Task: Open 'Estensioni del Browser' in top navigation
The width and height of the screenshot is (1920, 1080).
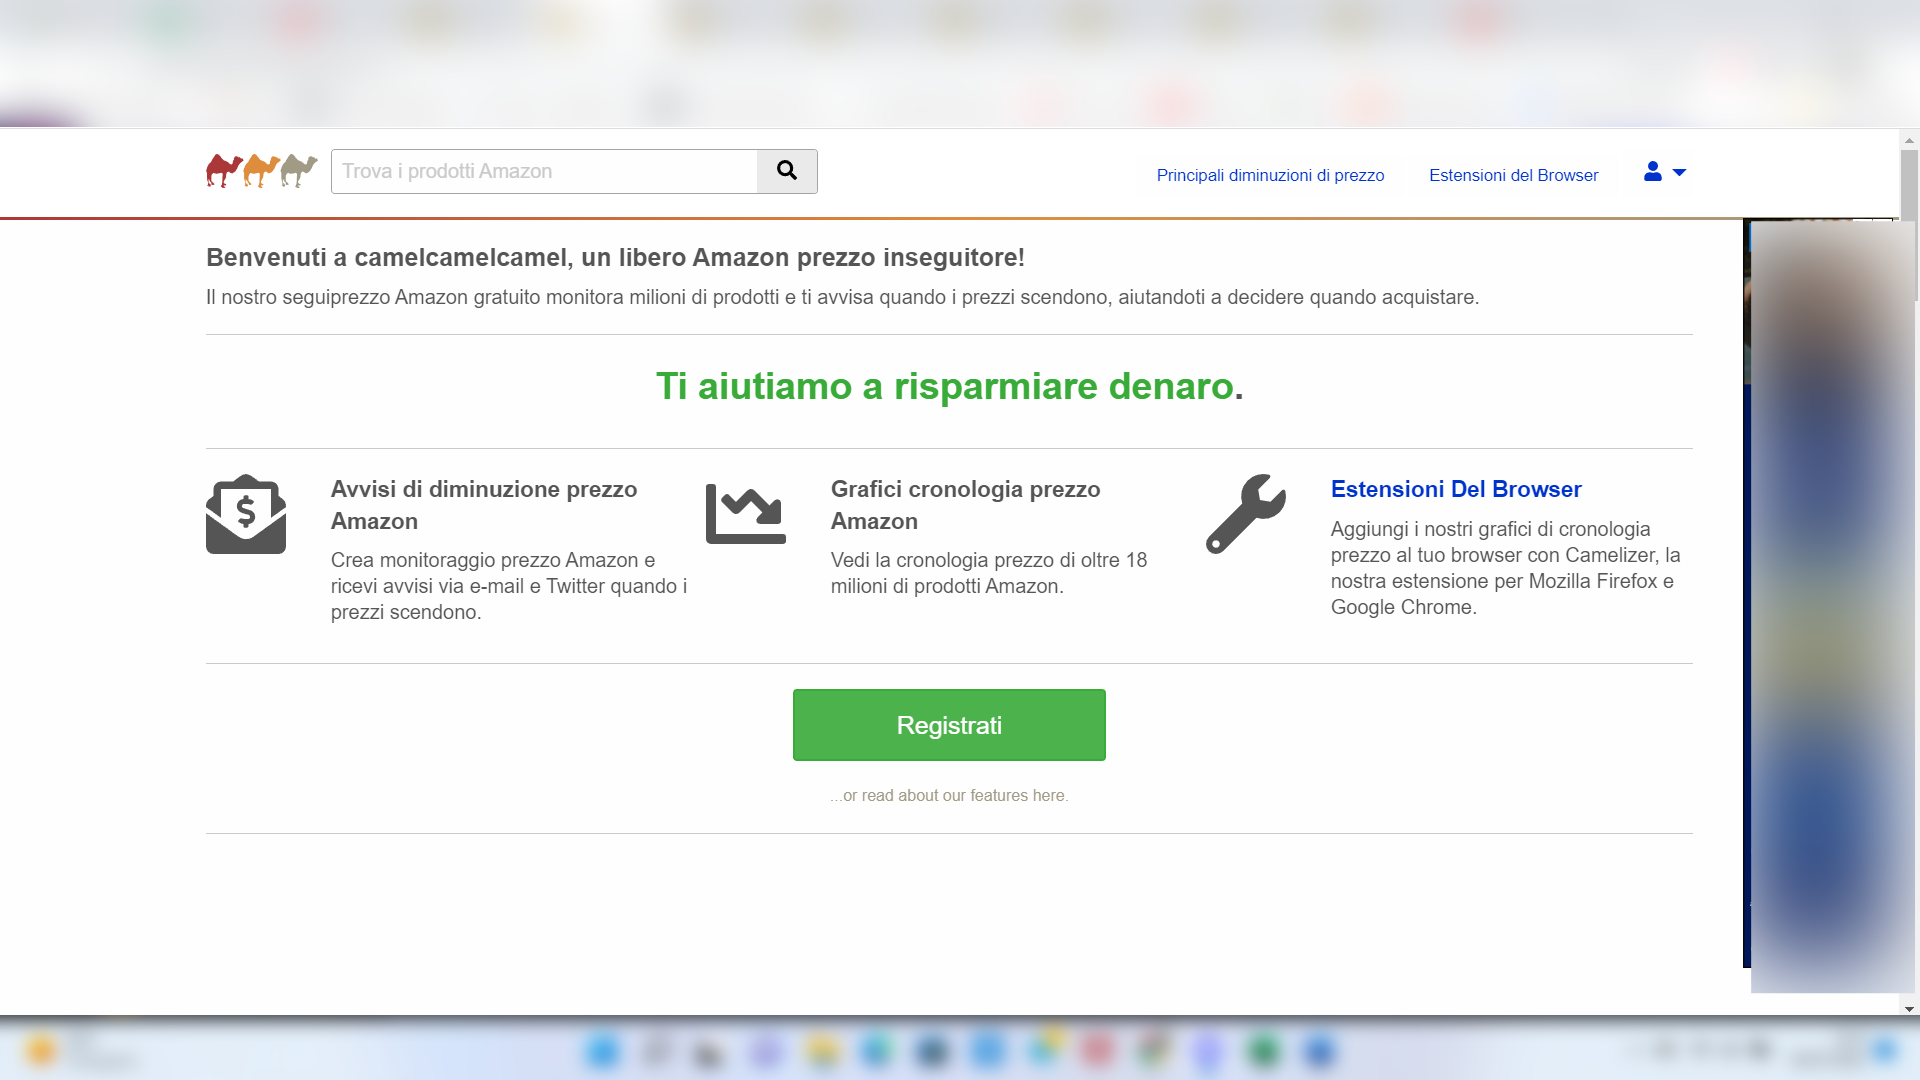Action: [x=1513, y=175]
